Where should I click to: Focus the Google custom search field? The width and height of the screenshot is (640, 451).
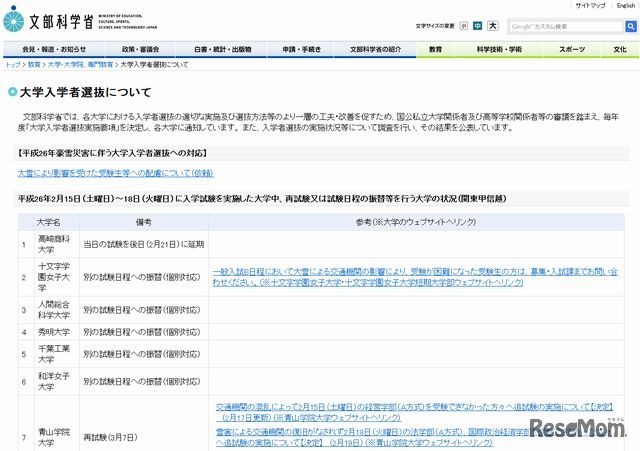coord(566,27)
